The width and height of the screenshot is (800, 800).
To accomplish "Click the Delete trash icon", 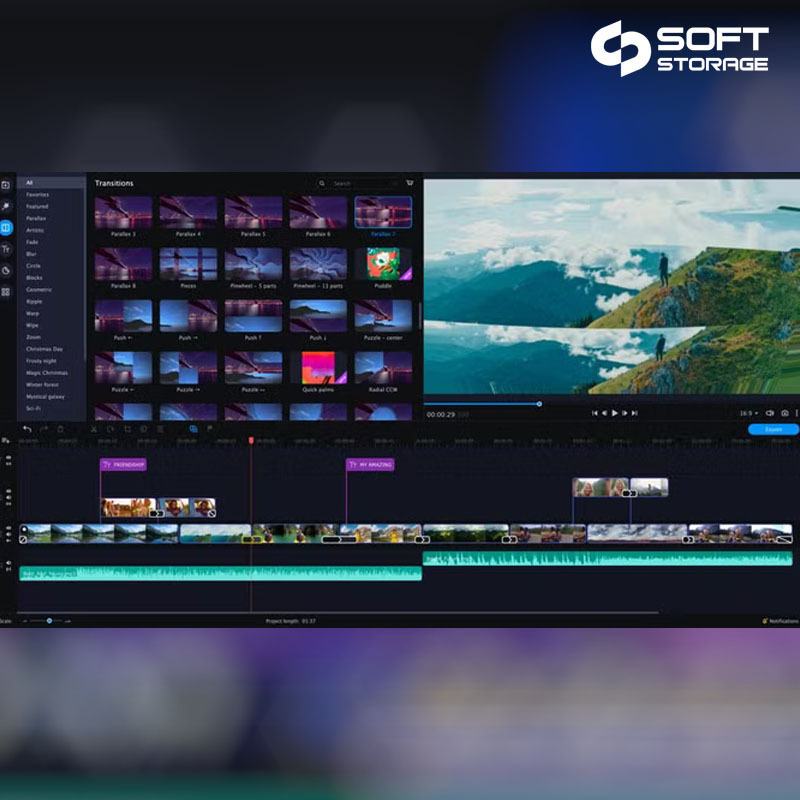I will pyautogui.click(x=60, y=429).
